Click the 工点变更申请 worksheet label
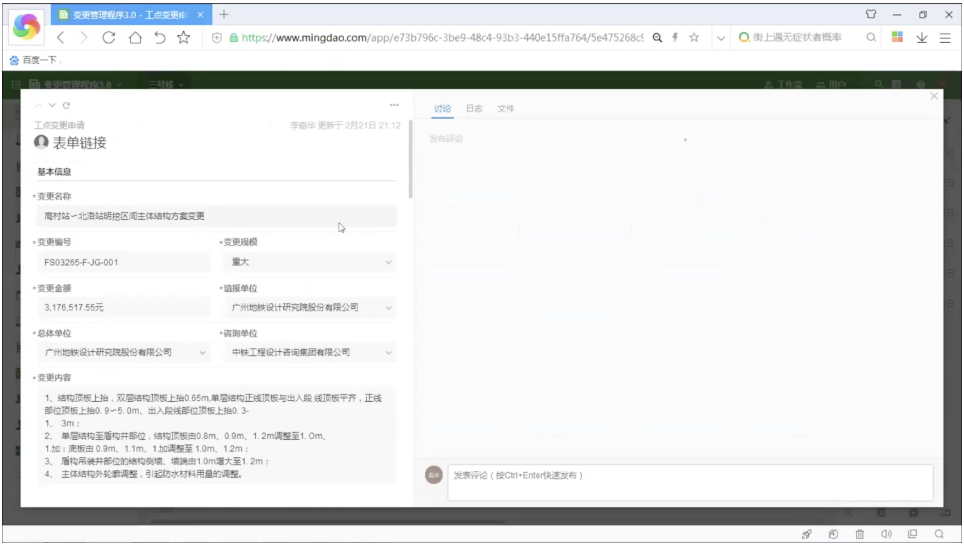The image size is (964, 547). click(x=60, y=125)
